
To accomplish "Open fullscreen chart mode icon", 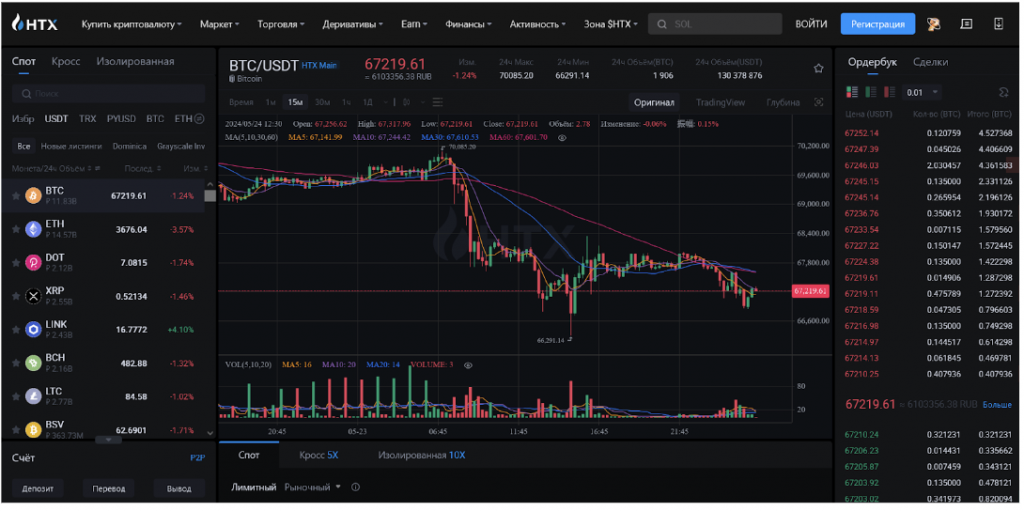I will click(819, 102).
